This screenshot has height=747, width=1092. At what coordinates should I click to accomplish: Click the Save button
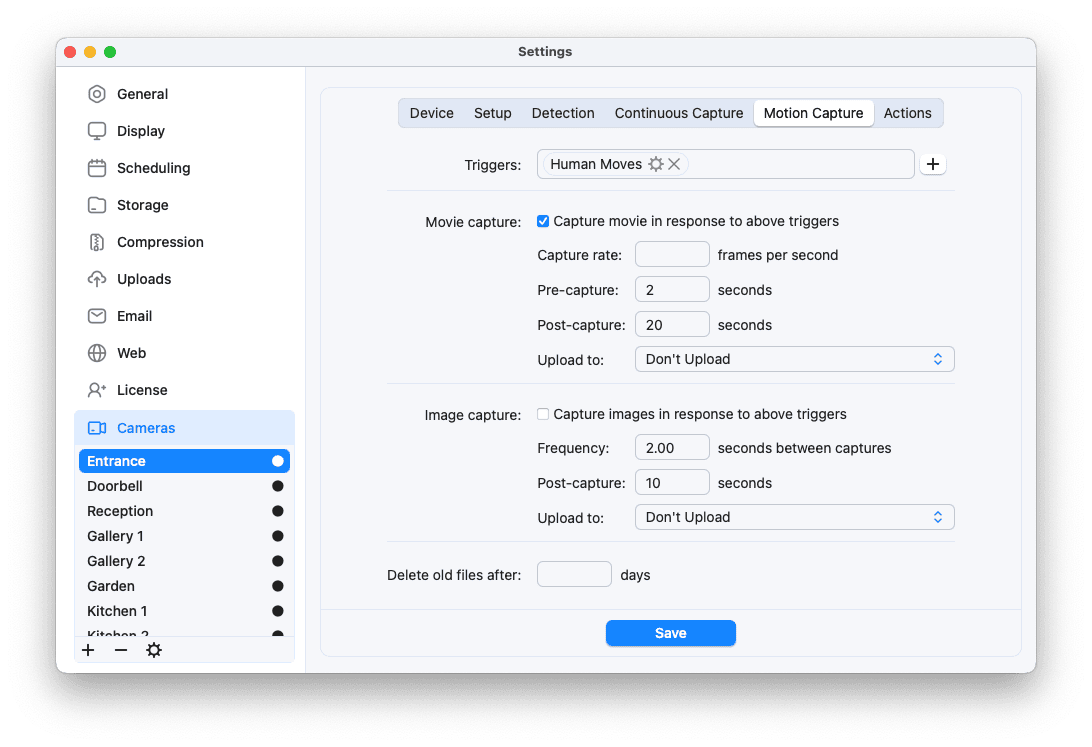coord(670,633)
